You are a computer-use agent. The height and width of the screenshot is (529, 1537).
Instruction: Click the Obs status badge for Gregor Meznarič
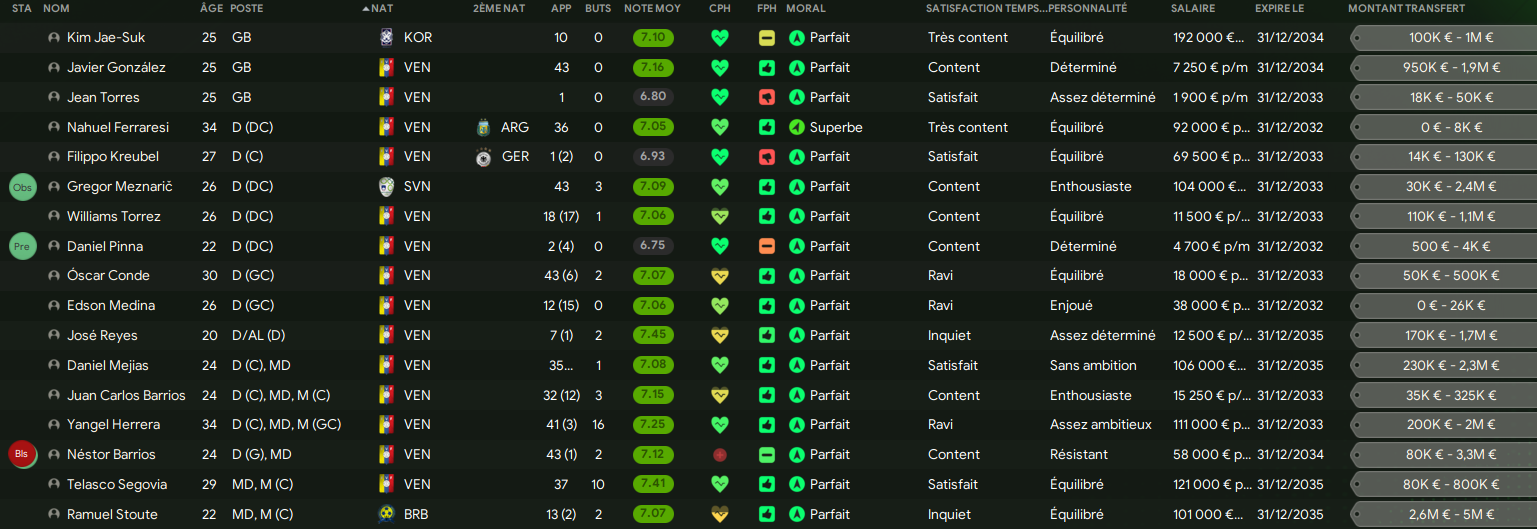click(x=22, y=187)
